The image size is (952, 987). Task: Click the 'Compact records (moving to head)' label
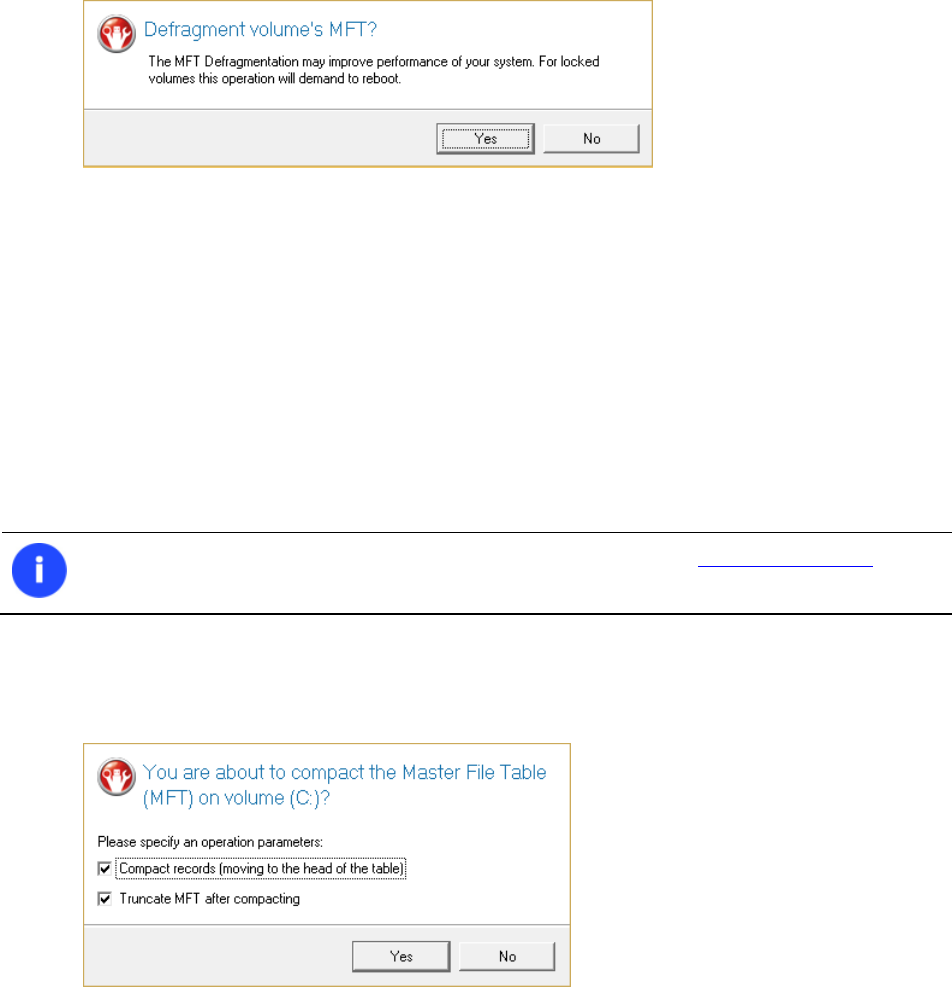[x=261, y=869]
